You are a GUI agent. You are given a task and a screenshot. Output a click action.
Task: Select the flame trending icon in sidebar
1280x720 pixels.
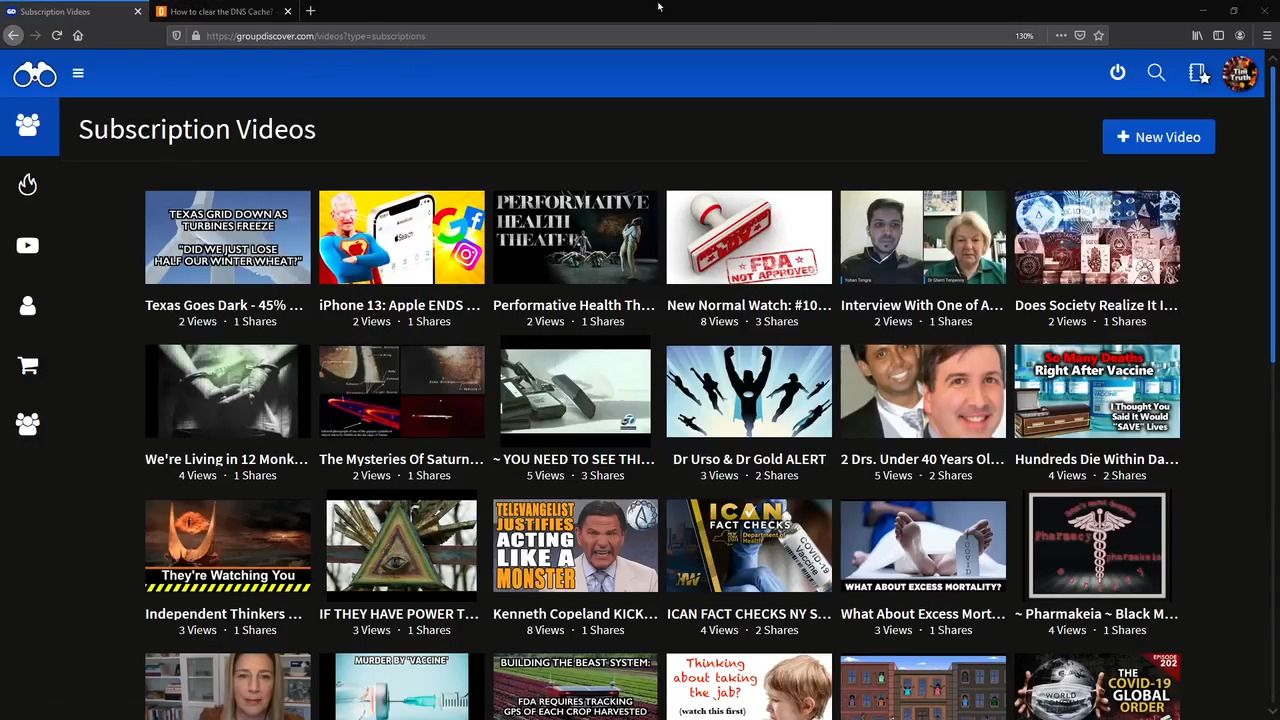coord(28,185)
